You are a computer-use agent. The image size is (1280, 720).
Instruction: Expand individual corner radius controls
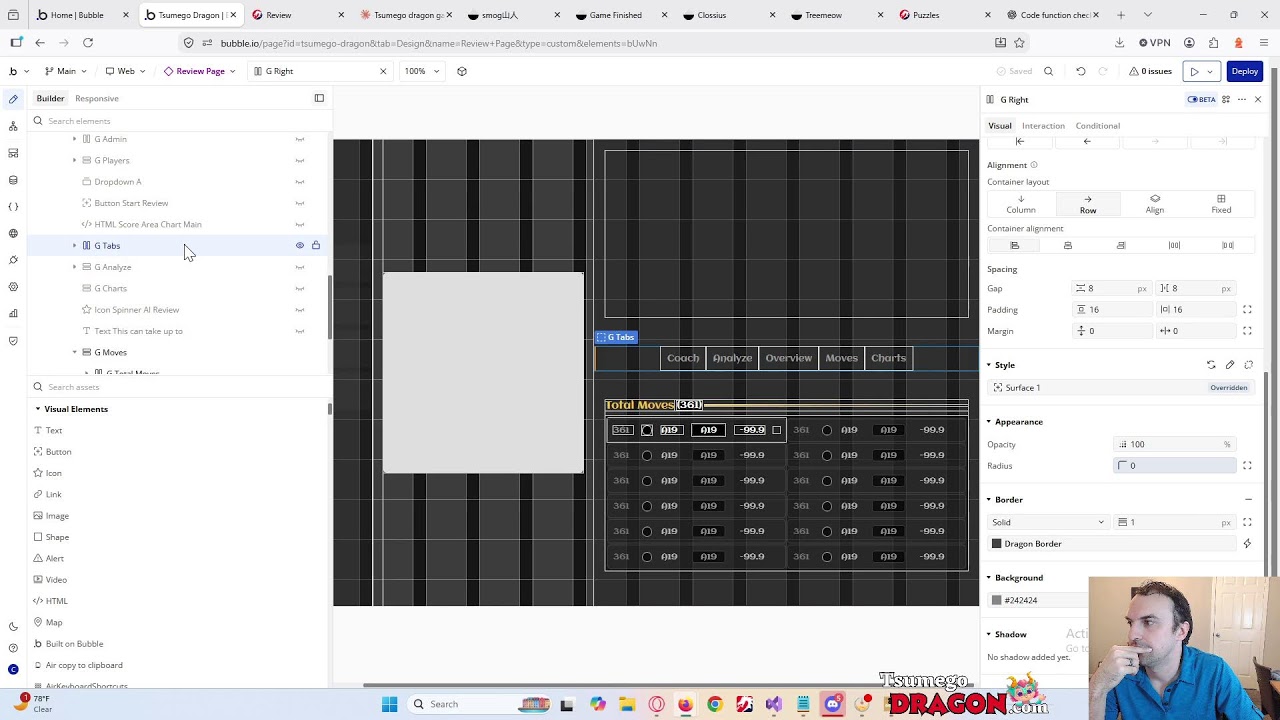1247,466
